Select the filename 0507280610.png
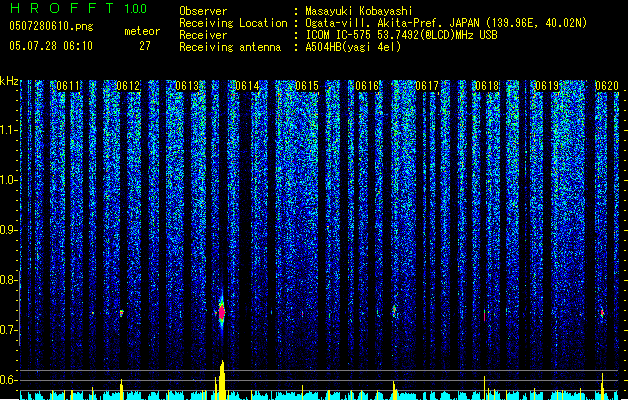 (51, 26)
